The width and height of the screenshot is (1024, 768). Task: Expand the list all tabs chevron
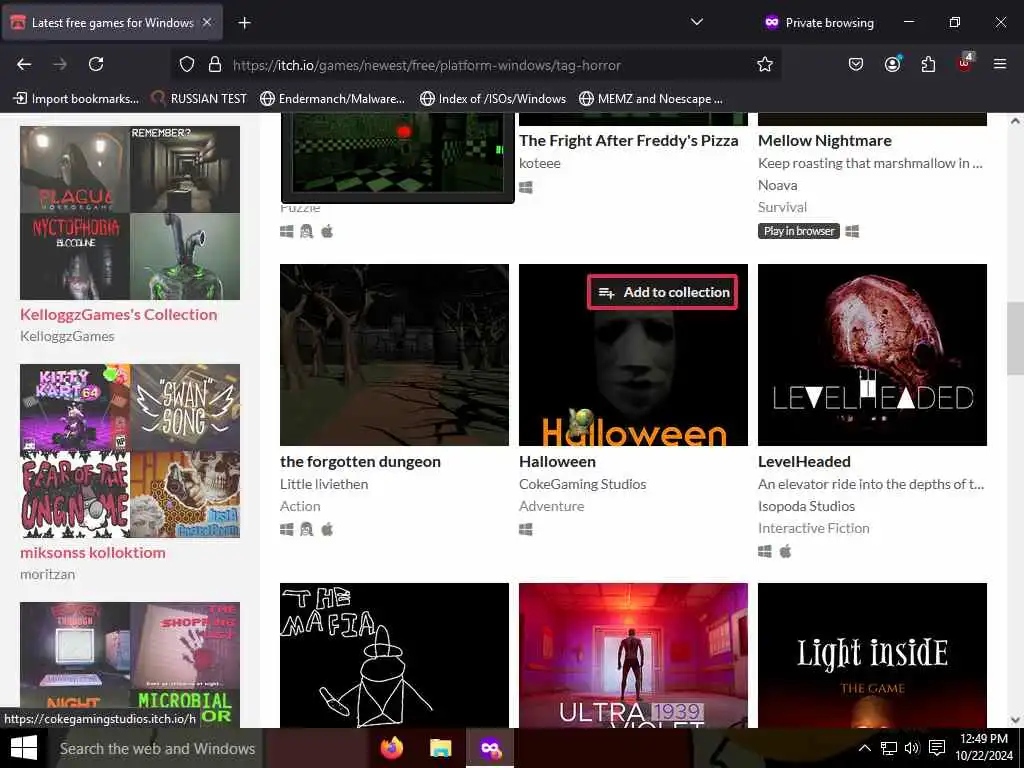pos(697,22)
